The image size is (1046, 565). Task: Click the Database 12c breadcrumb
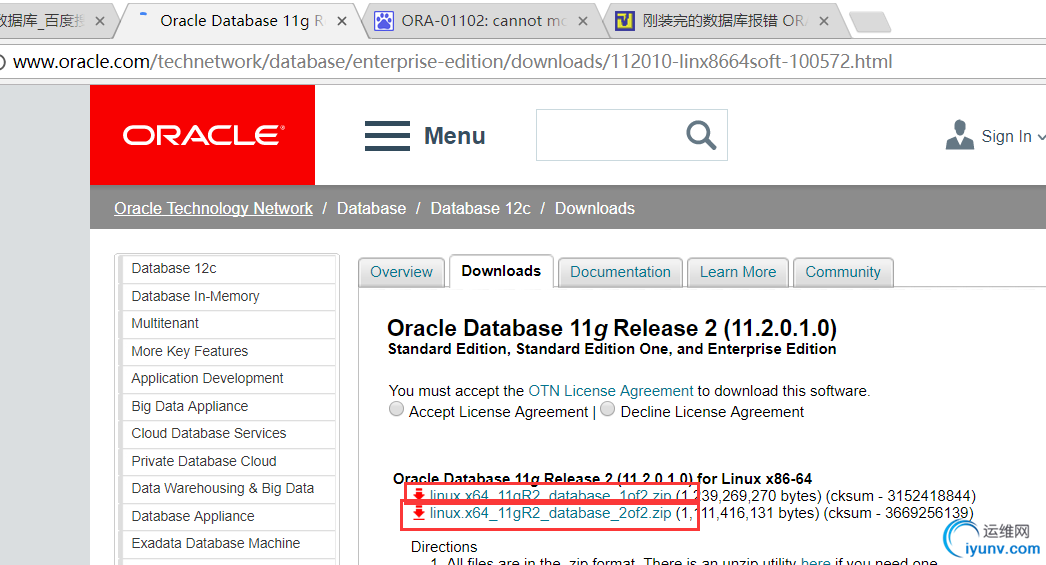(480, 208)
